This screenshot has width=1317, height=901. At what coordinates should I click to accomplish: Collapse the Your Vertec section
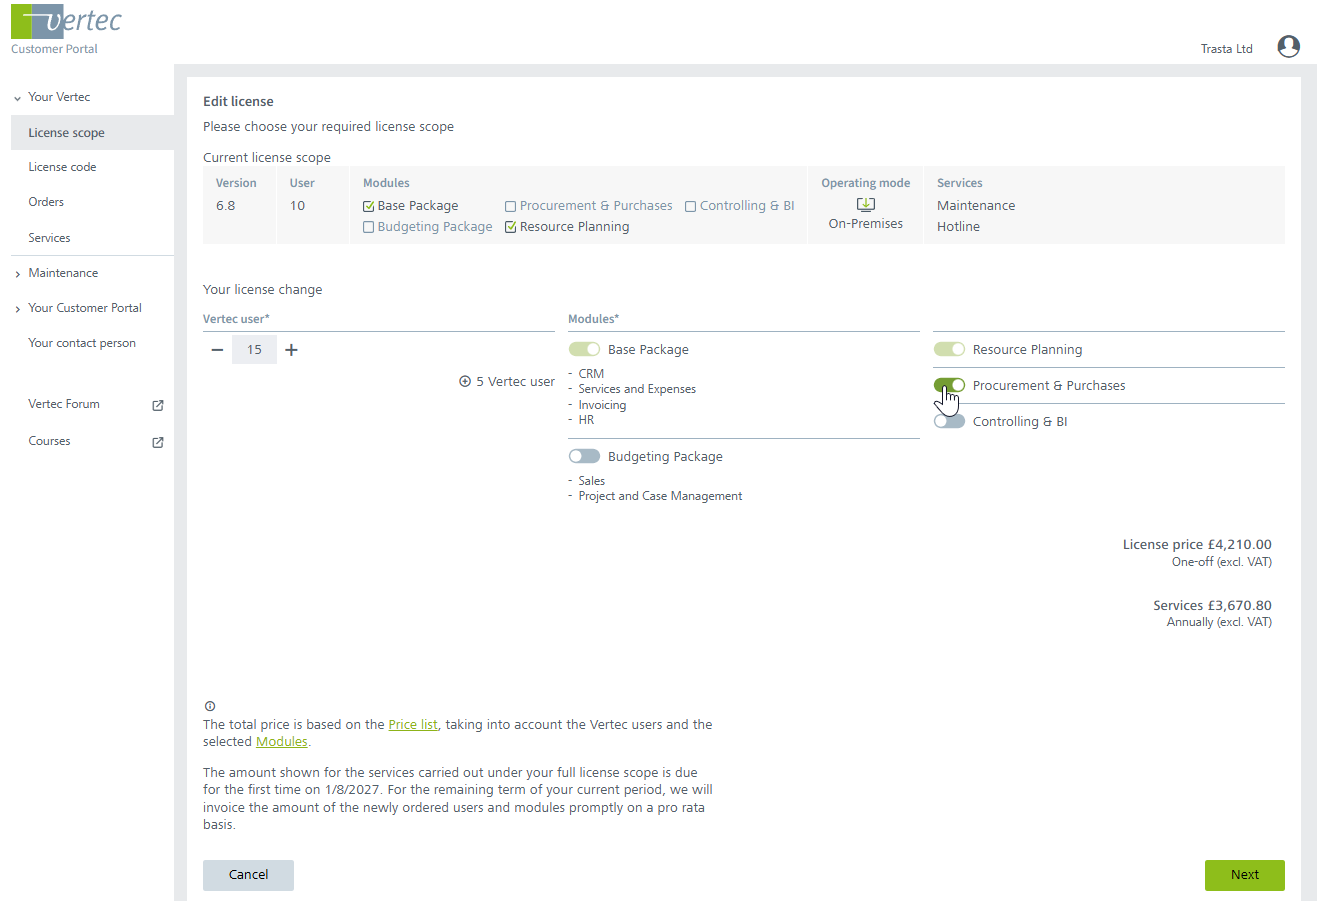click(x=18, y=98)
